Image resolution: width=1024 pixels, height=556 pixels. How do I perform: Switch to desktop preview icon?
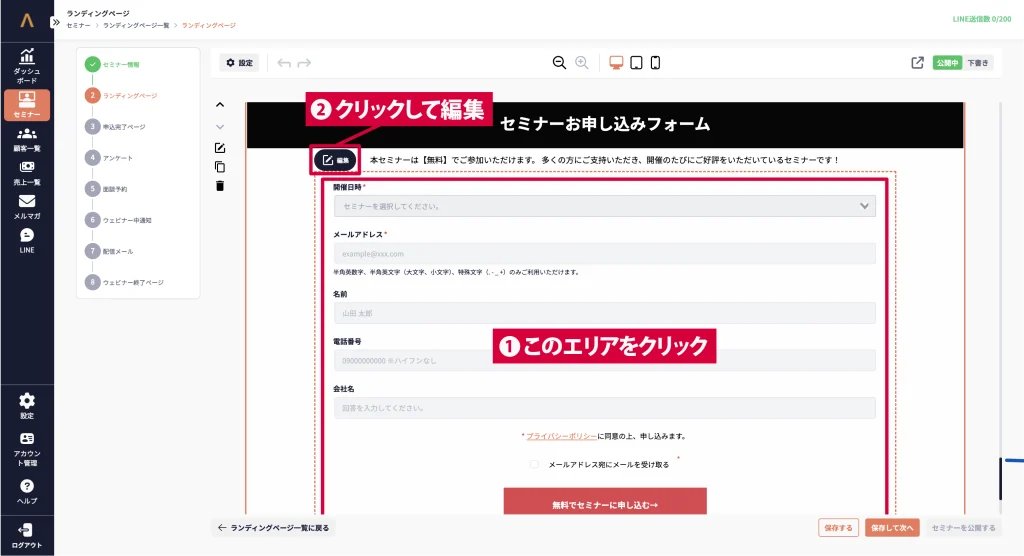click(616, 63)
